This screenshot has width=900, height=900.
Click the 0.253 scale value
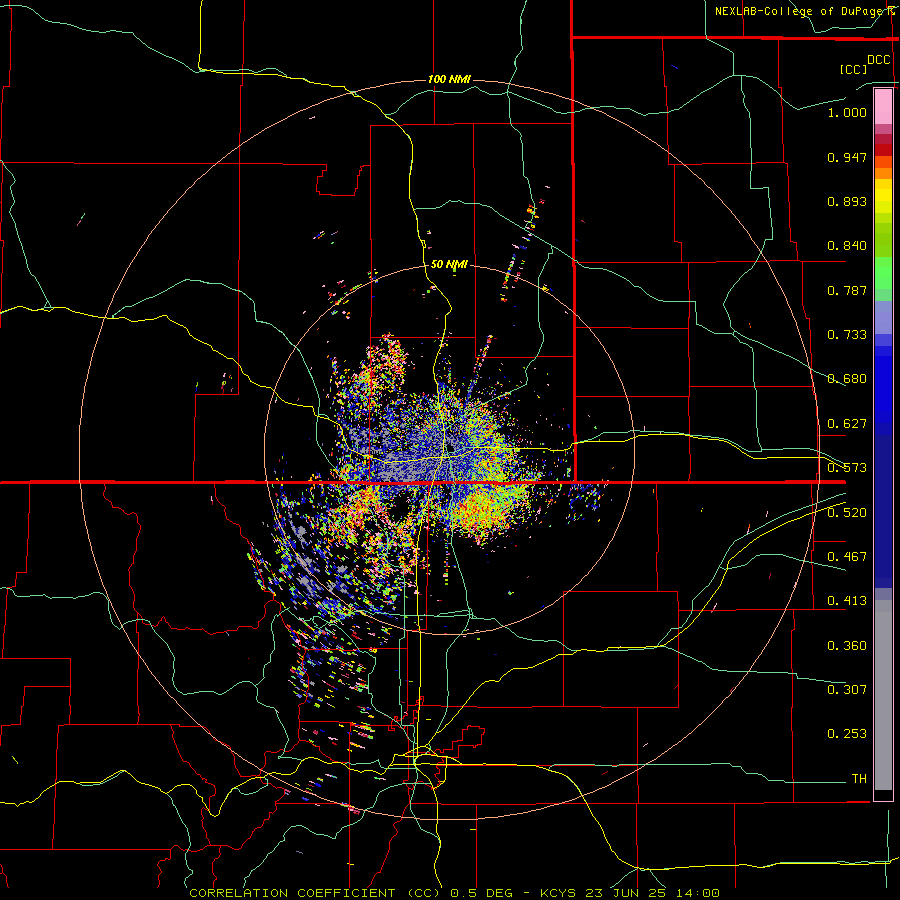click(x=847, y=734)
